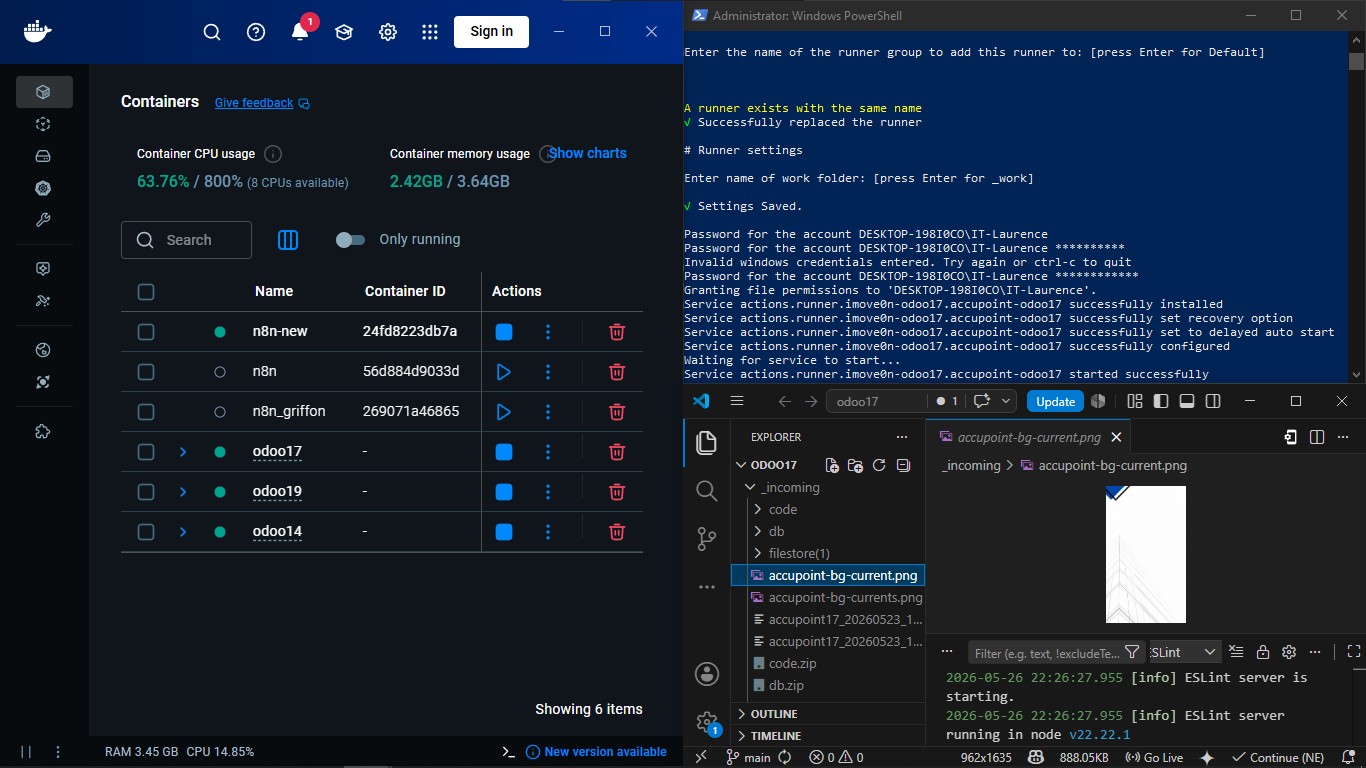
Task: Expand the odoo17 compose stack
Action: [x=183, y=452]
